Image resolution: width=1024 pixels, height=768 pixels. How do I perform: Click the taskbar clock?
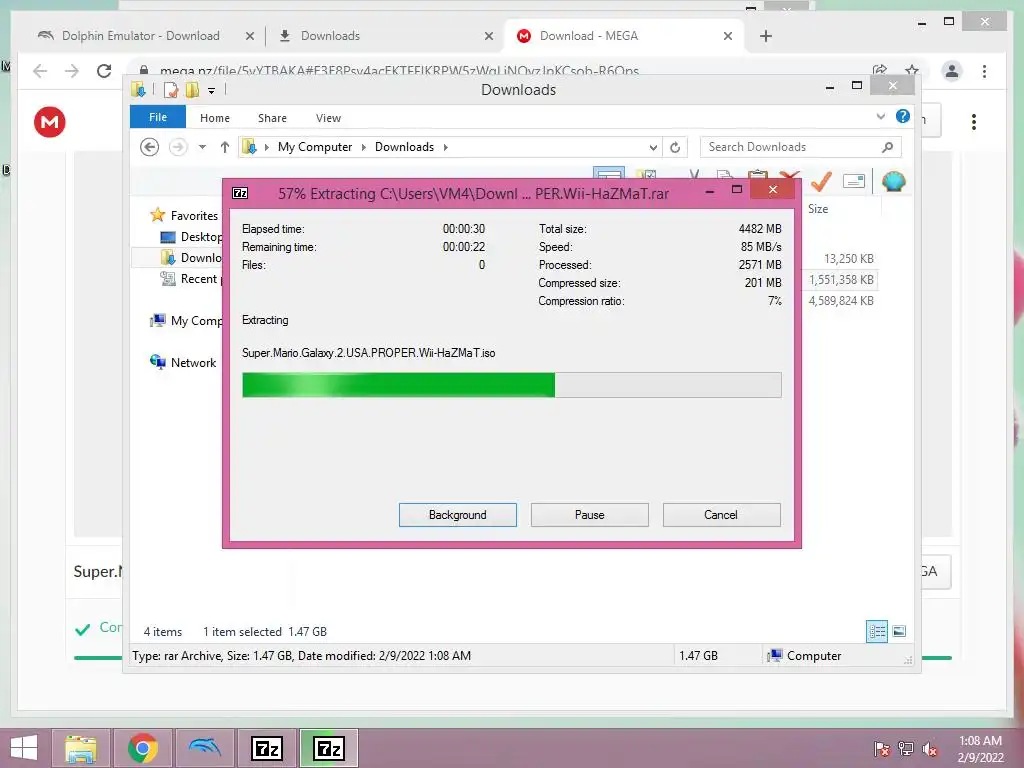980,749
